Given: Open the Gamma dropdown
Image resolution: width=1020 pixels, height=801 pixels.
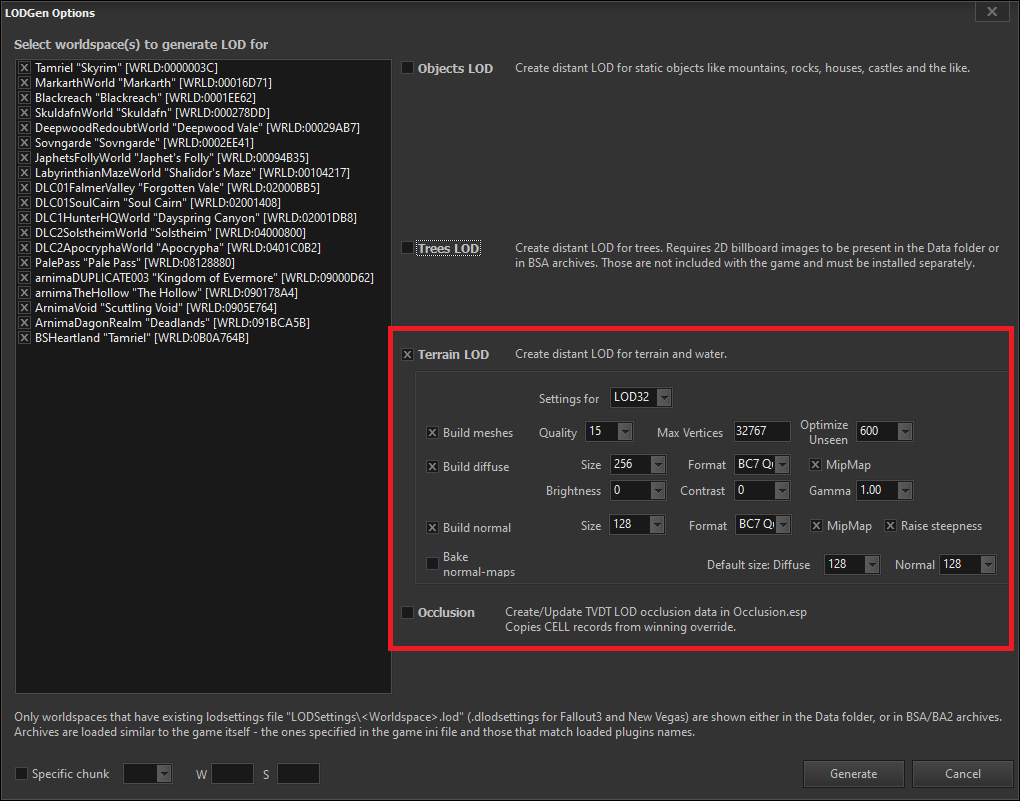Looking at the screenshot, I should point(884,491).
